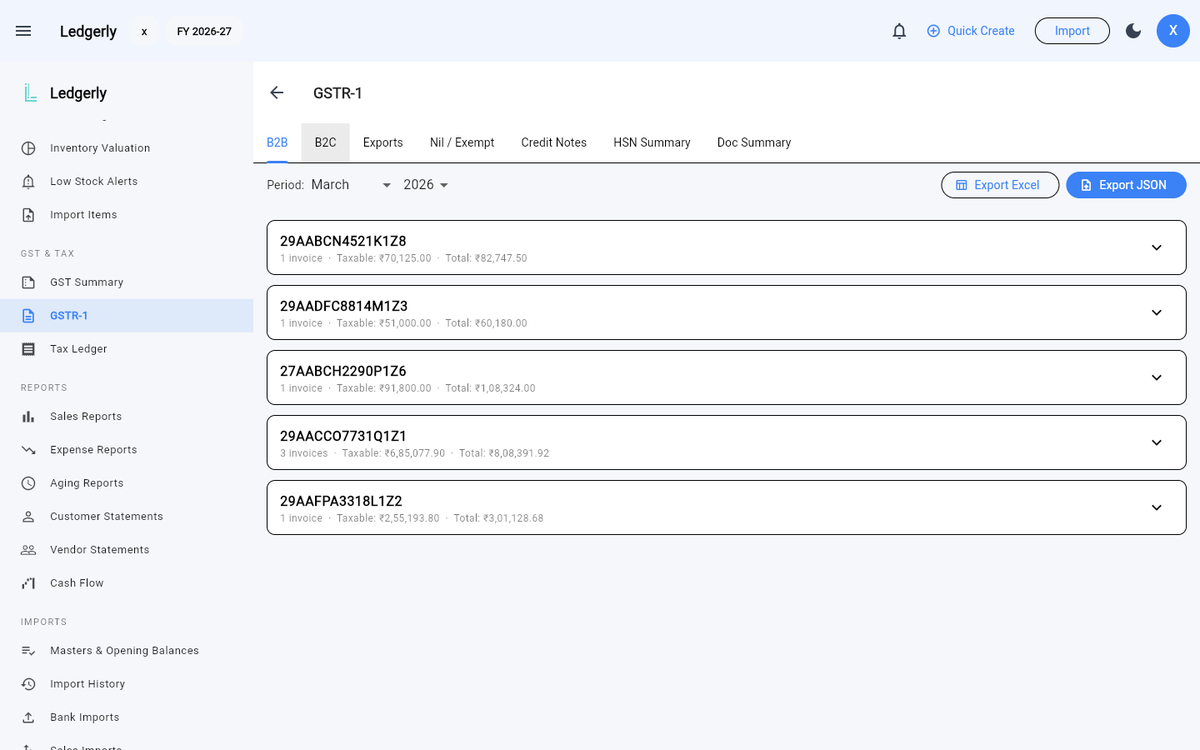This screenshot has height=750, width=1200.
Task: Open user avatar X menu
Action: pyautogui.click(x=1173, y=31)
